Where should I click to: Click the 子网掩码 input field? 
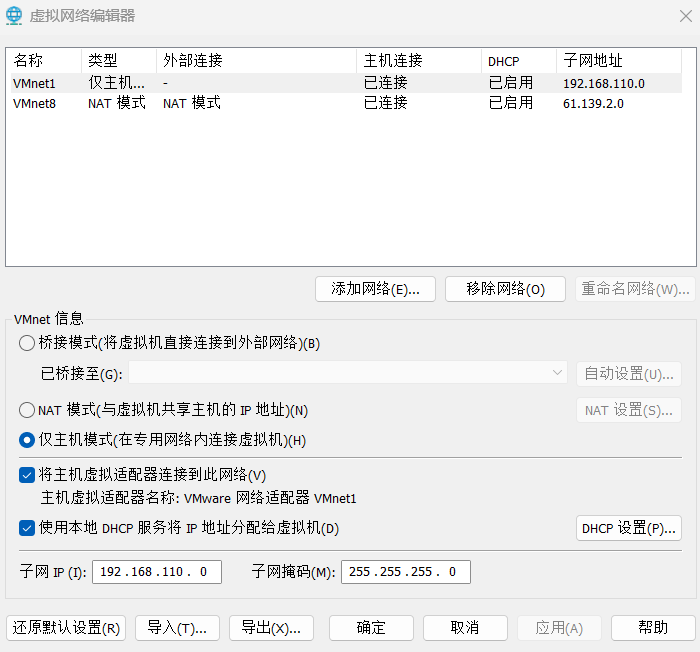(406, 572)
